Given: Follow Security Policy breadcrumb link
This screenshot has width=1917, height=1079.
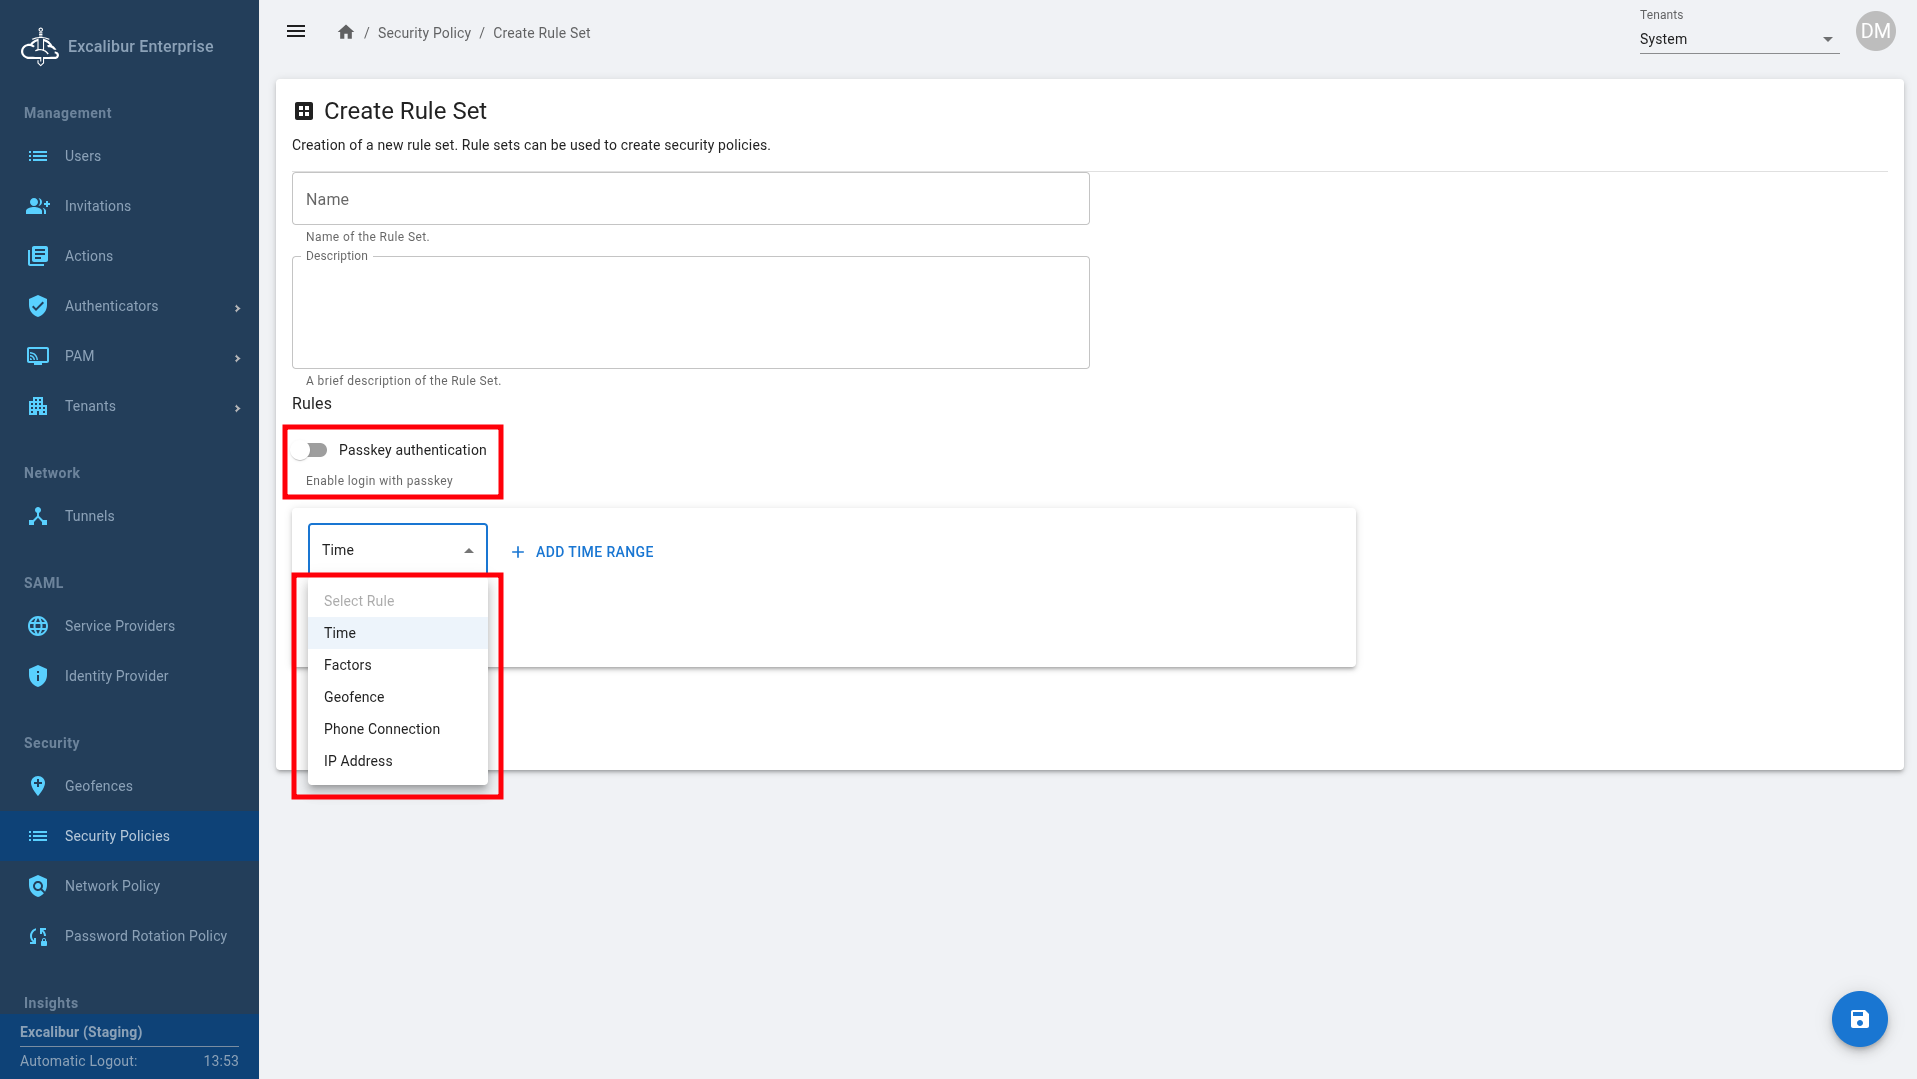Looking at the screenshot, I should tap(424, 33).
